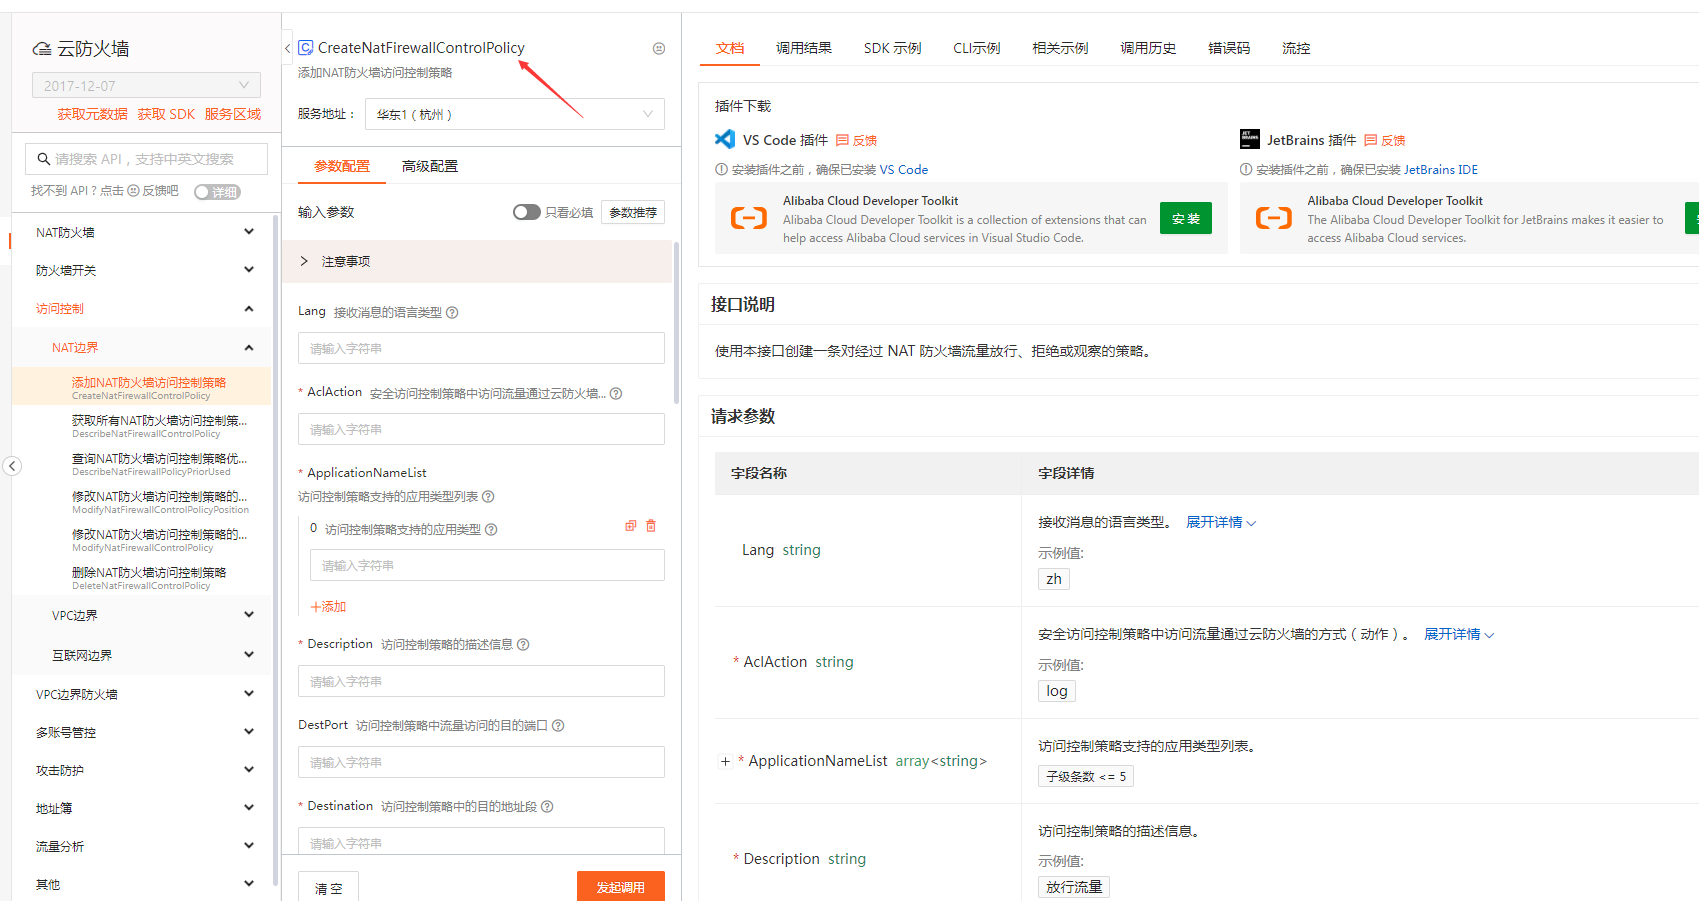Select 删除NAT防火墙访问控制策略 in sidebar
This screenshot has width=1699, height=901.
click(149, 577)
